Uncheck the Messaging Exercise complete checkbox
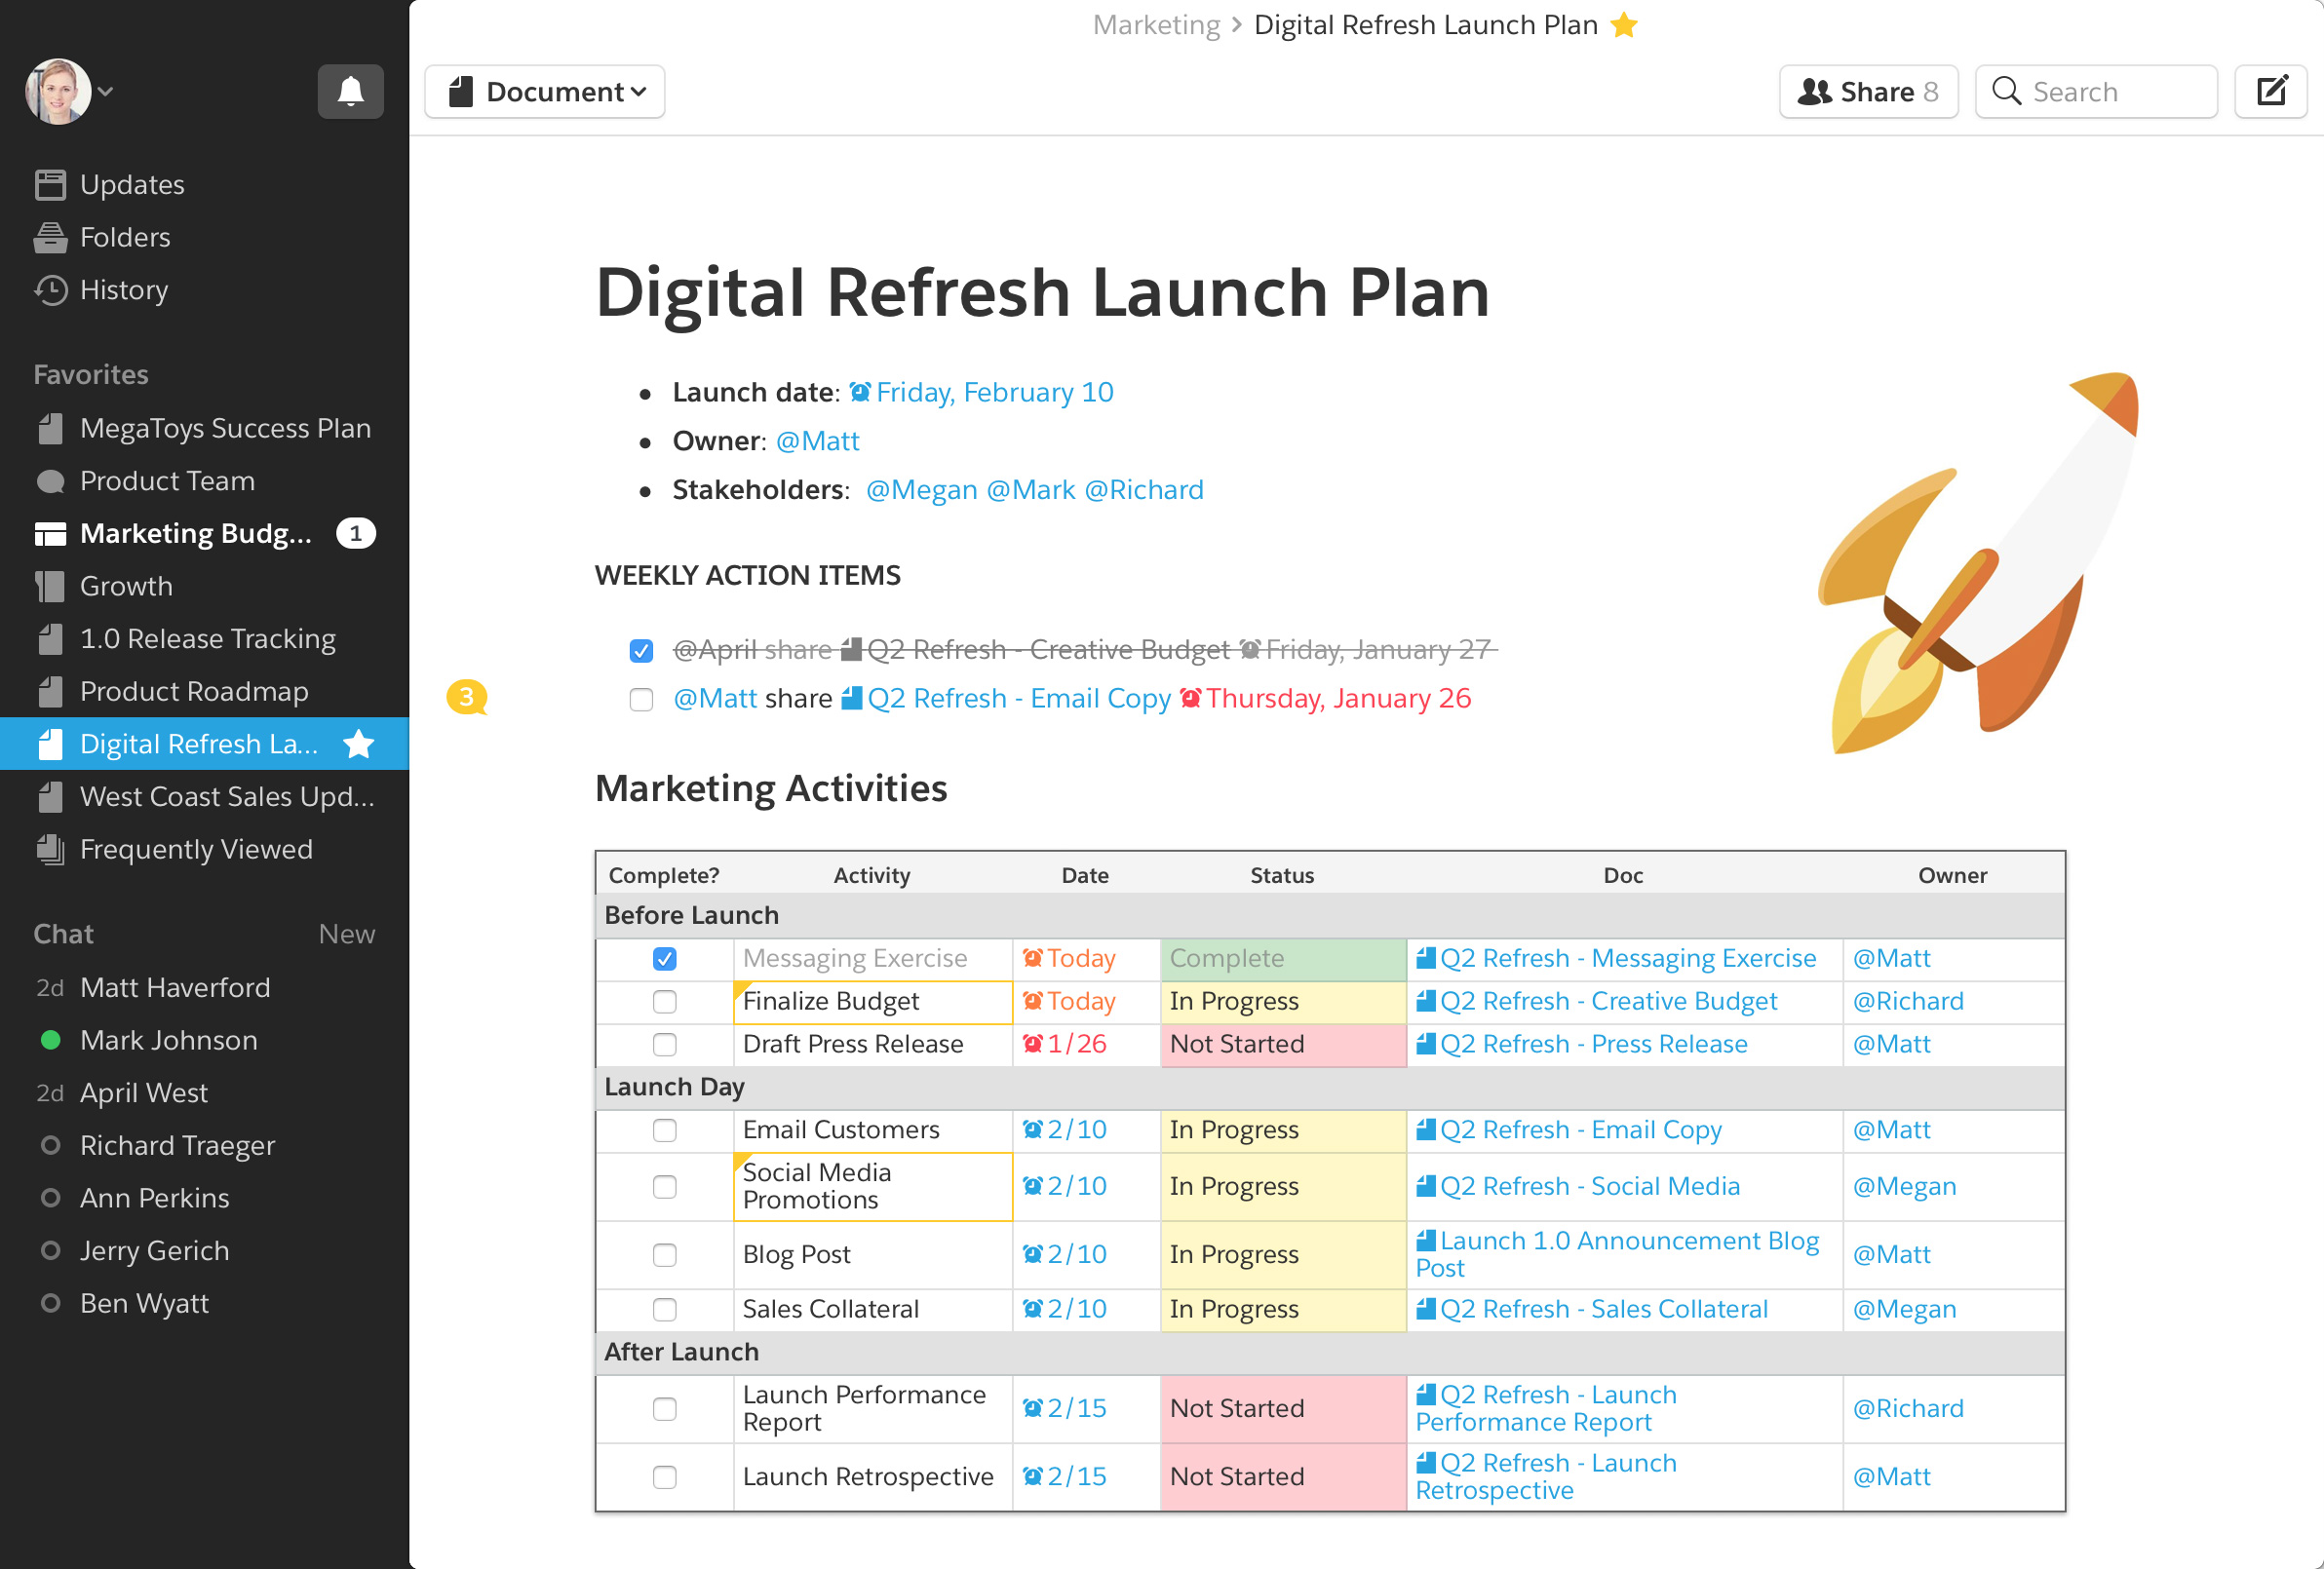Screen dimensions: 2324x1569 coord(664,959)
